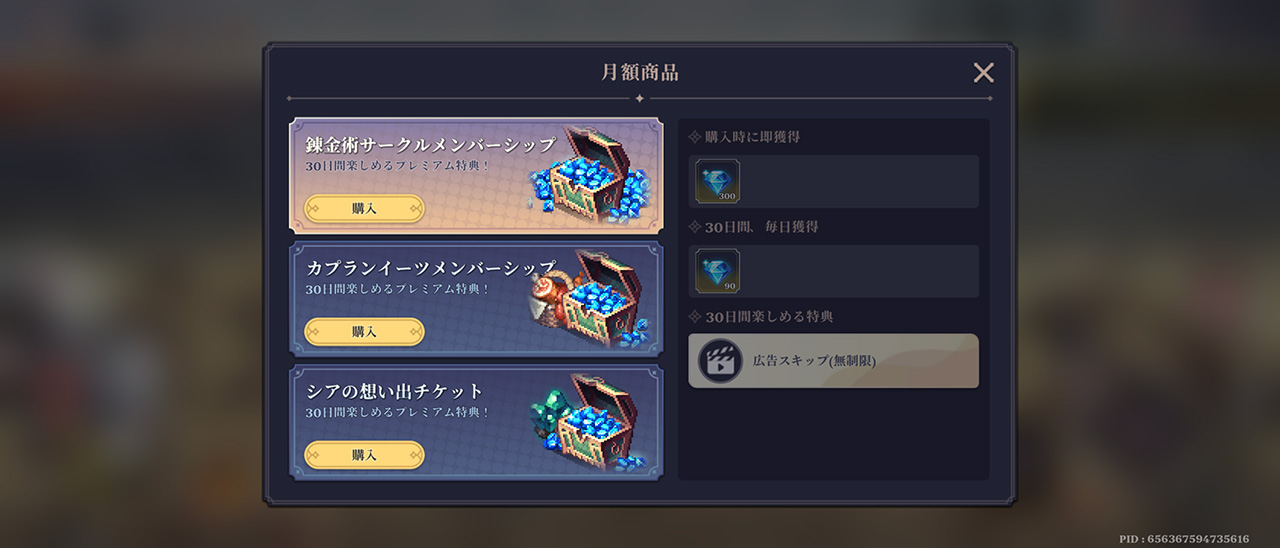The height and width of the screenshot is (548, 1280).
Task: Select the カプランイーツメンバーシップ card title
Action: 430,268
